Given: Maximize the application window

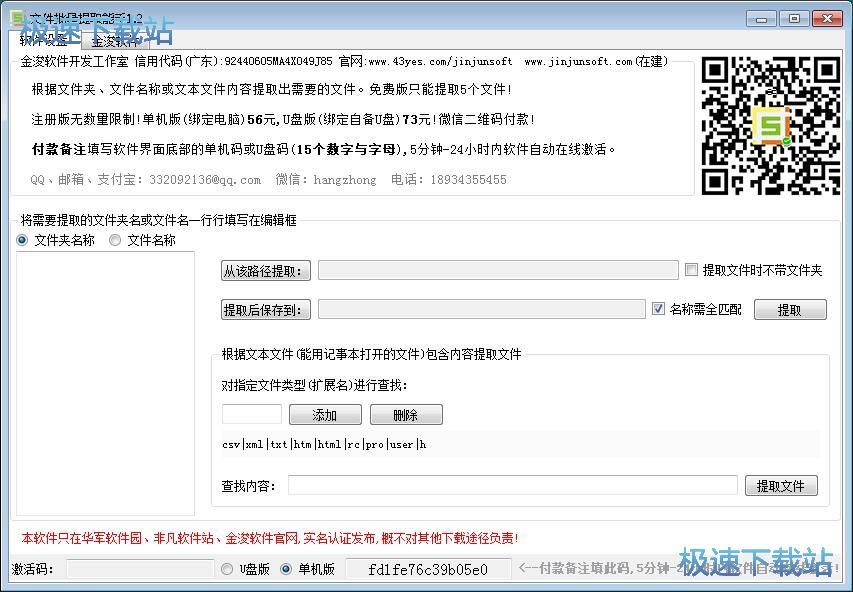Looking at the screenshot, I should [793, 19].
